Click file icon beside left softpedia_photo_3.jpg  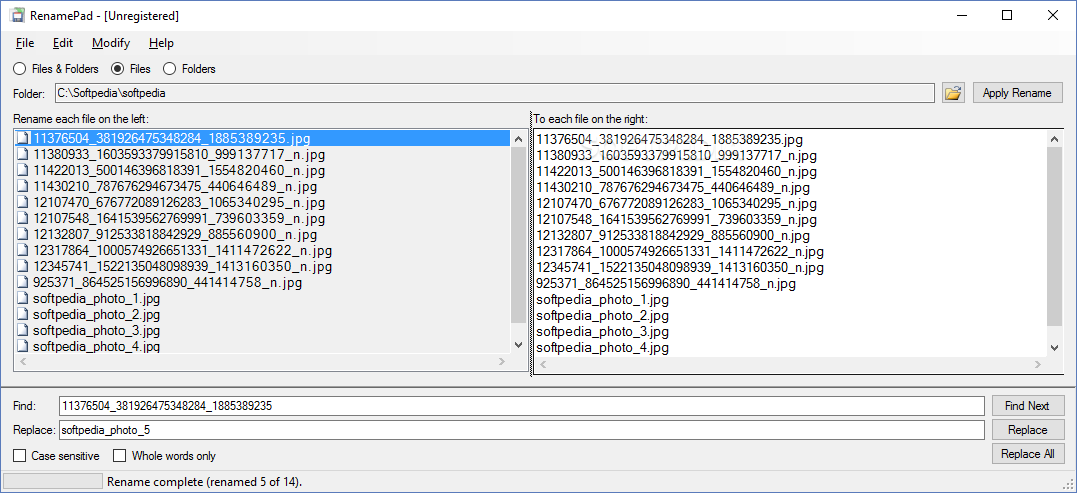click(x=23, y=330)
